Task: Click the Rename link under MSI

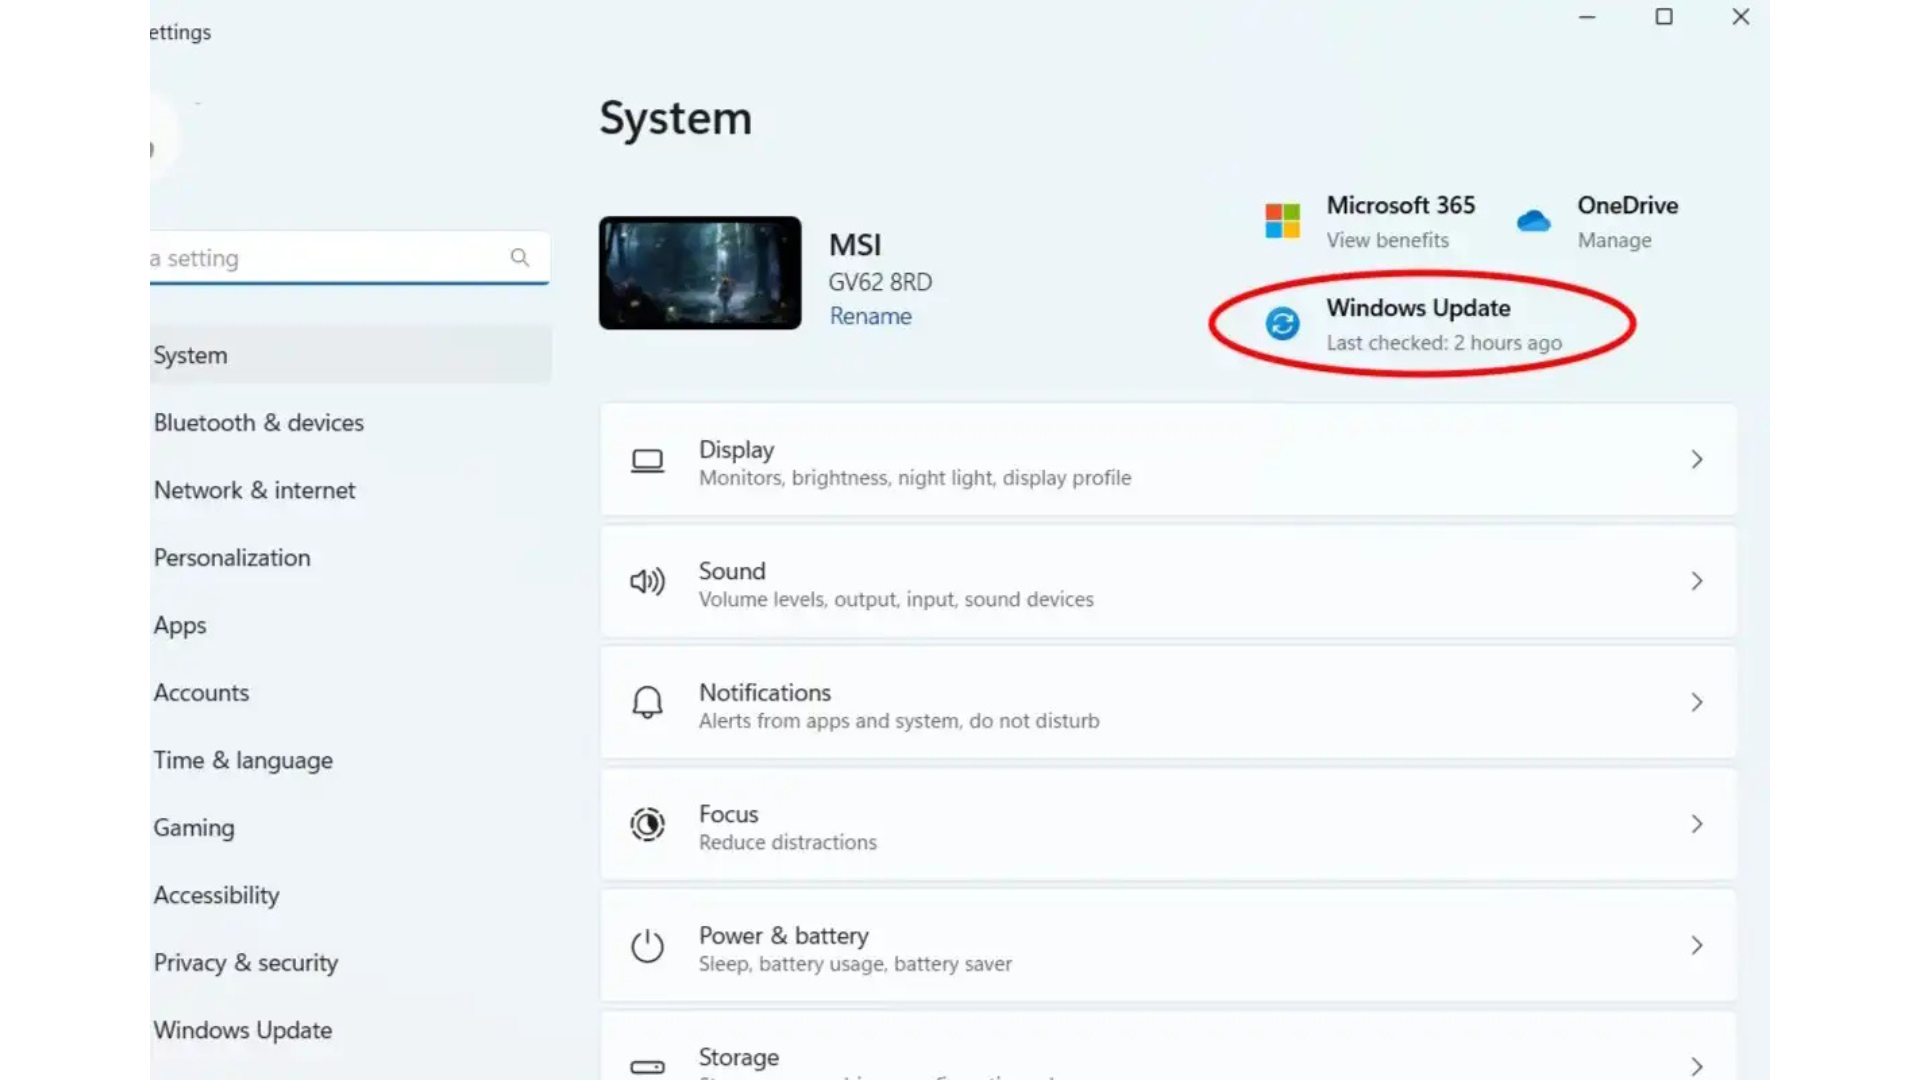Action: click(x=870, y=316)
